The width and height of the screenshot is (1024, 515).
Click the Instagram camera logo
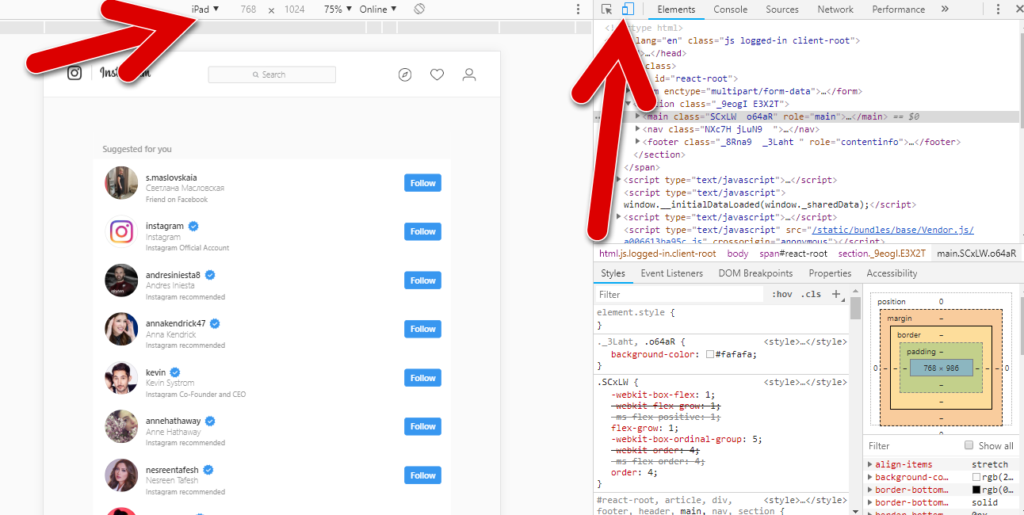coord(74,73)
